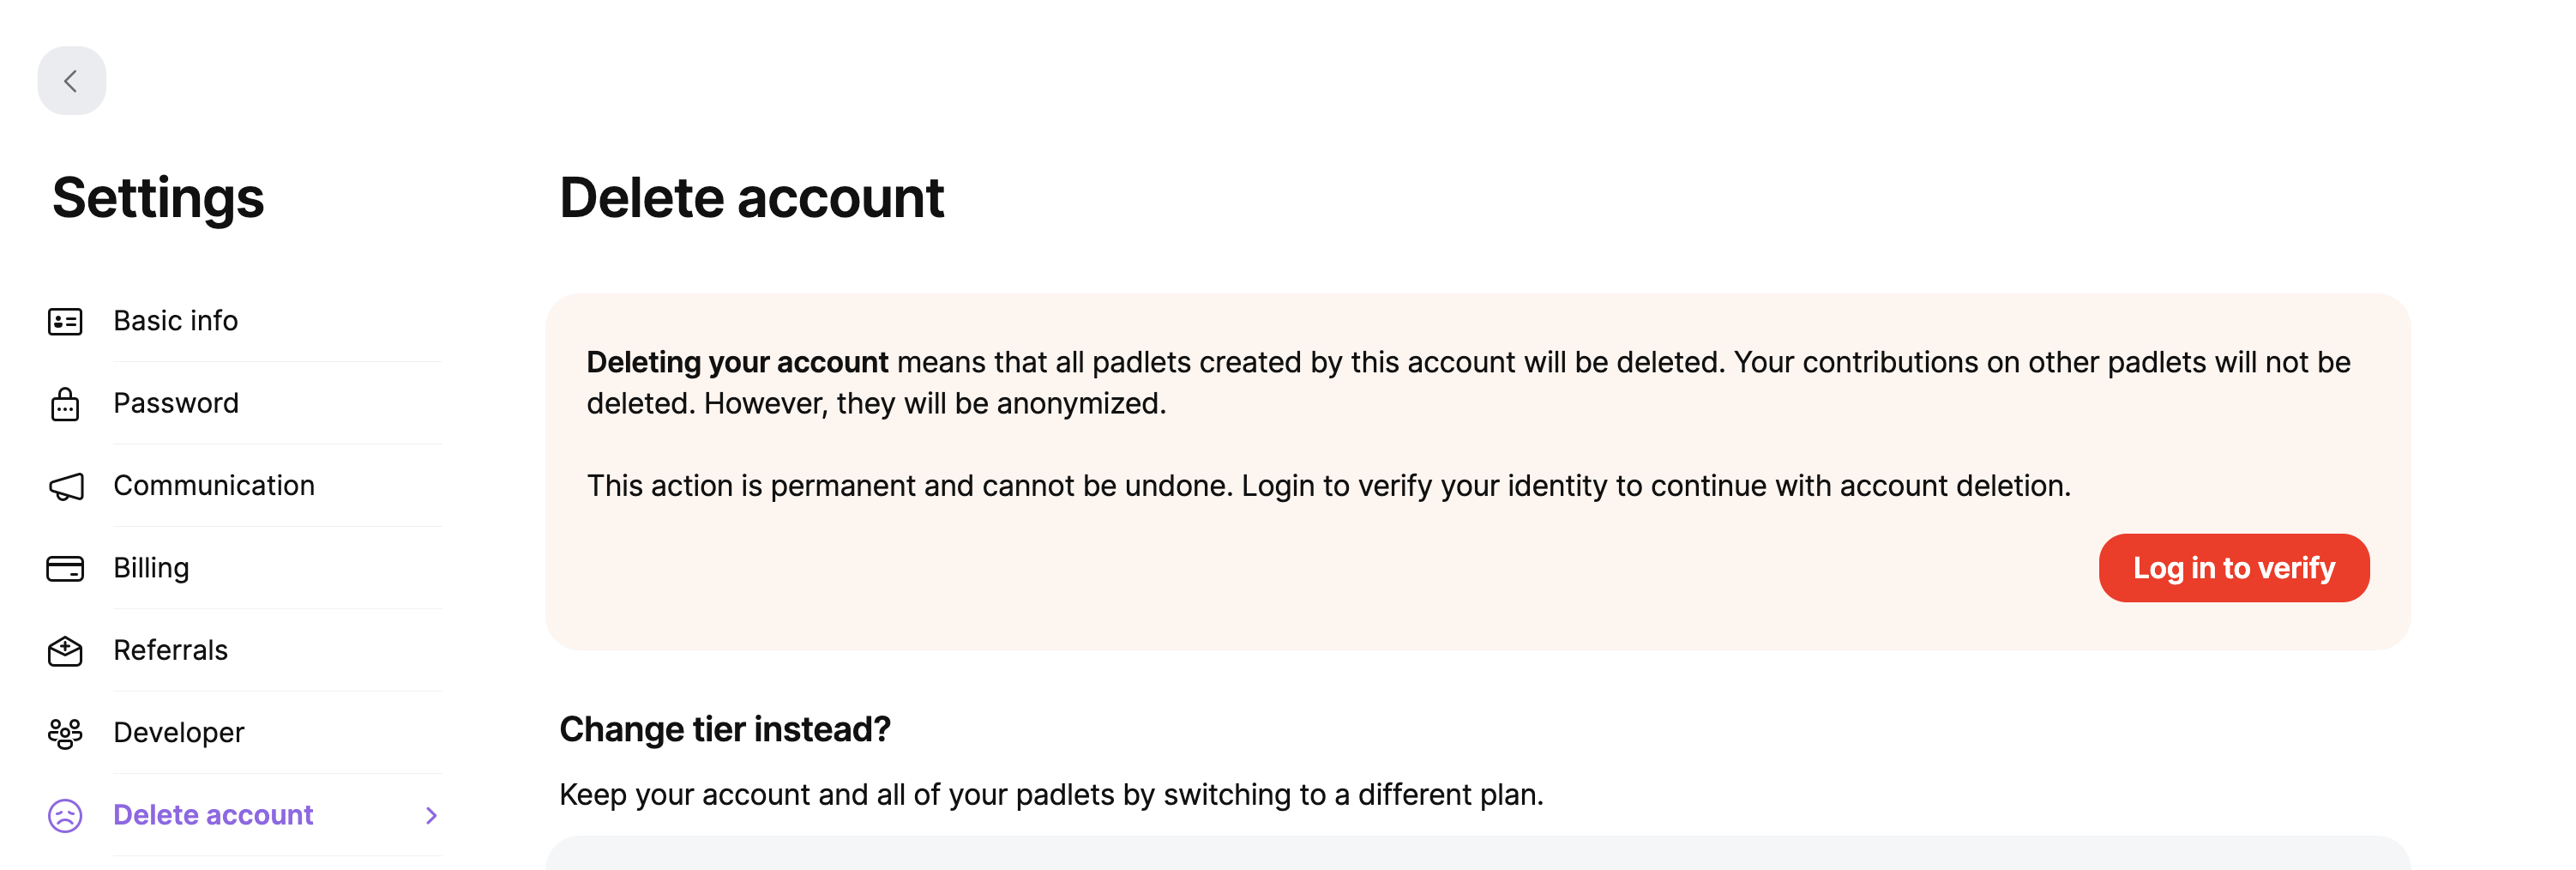This screenshot has width=2576, height=870.
Task: Open the Basic info settings section
Action: point(175,321)
